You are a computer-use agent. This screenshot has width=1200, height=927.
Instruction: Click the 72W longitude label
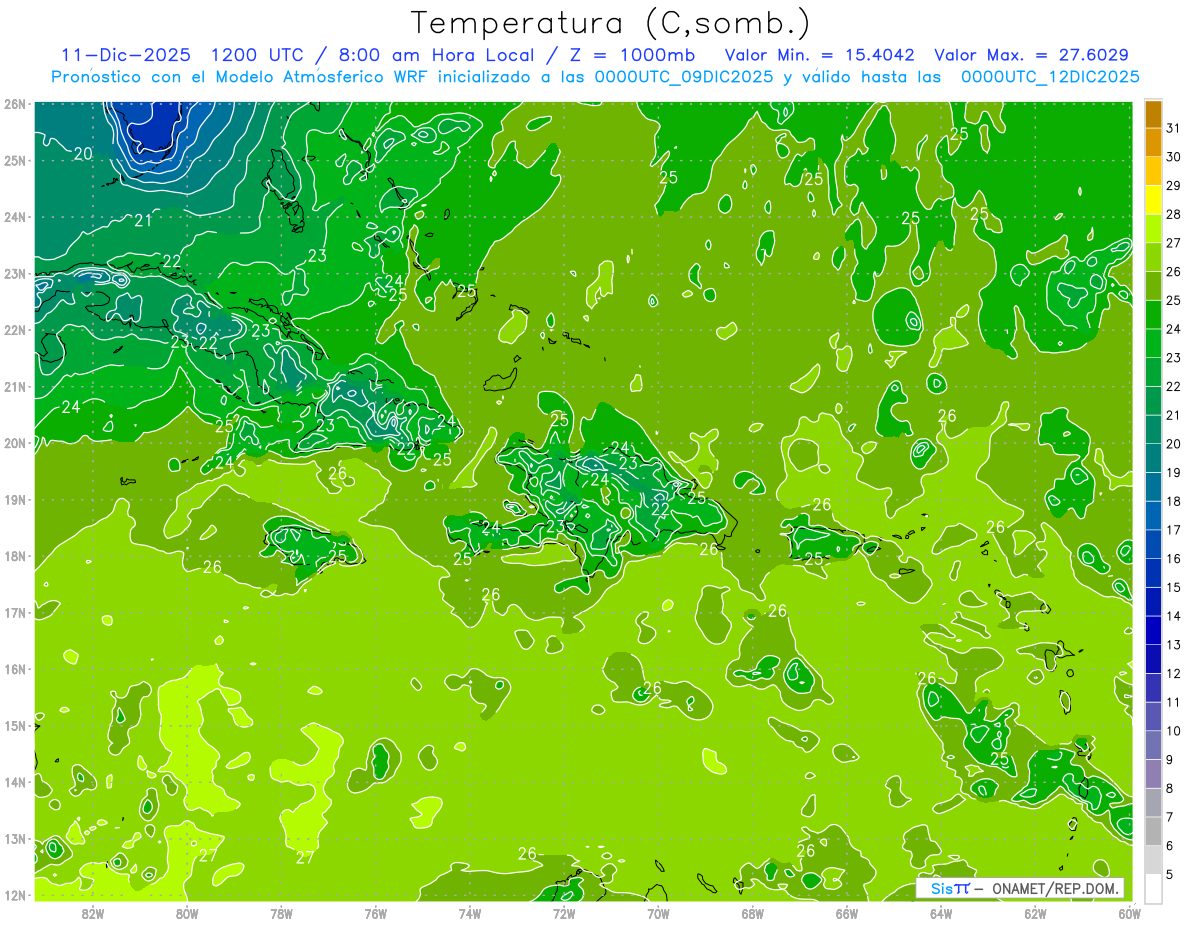564,913
